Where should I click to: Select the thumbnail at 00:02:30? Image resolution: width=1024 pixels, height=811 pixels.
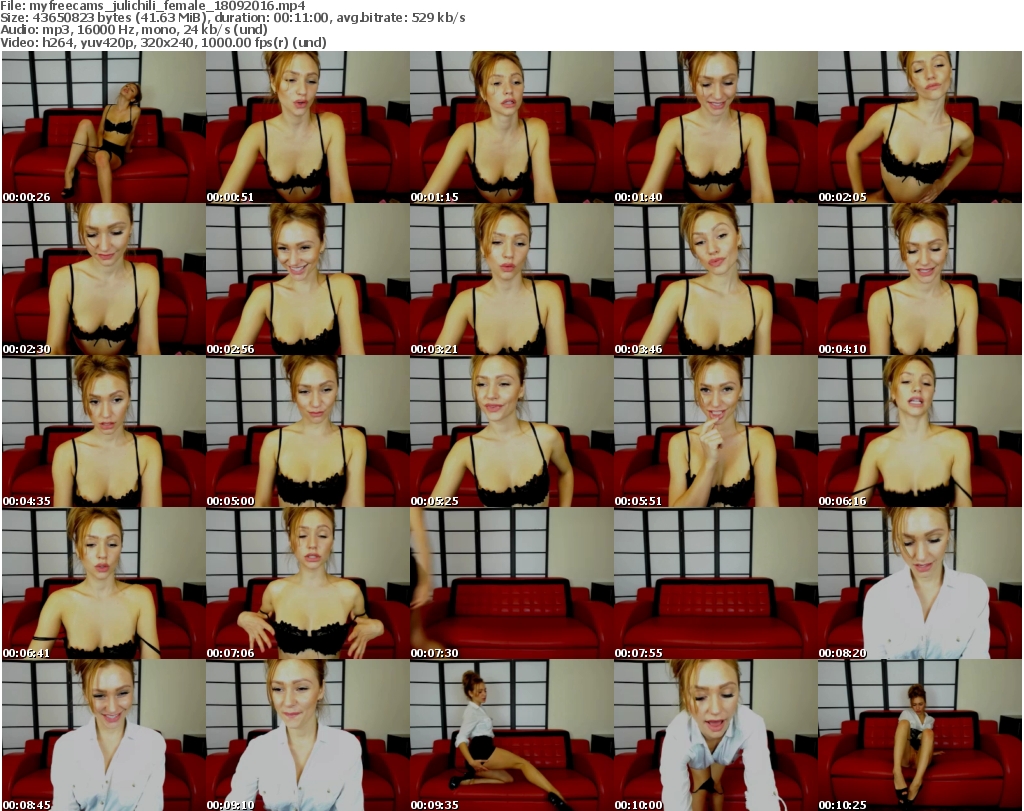coord(103,280)
